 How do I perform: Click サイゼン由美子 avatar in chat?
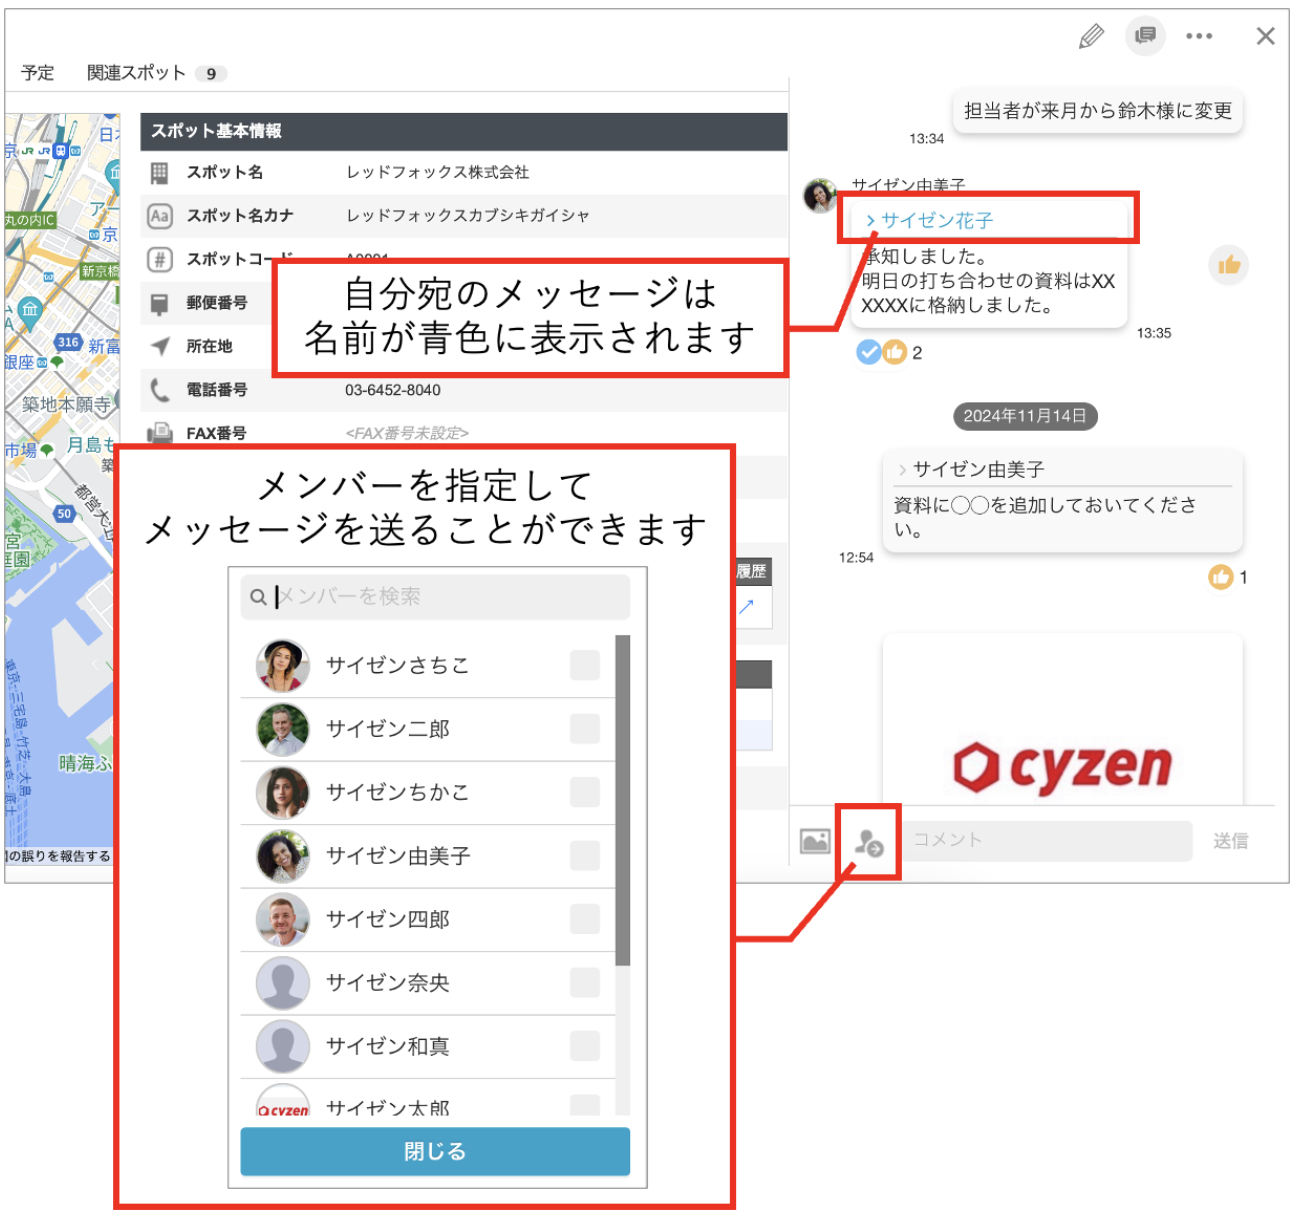click(821, 195)
